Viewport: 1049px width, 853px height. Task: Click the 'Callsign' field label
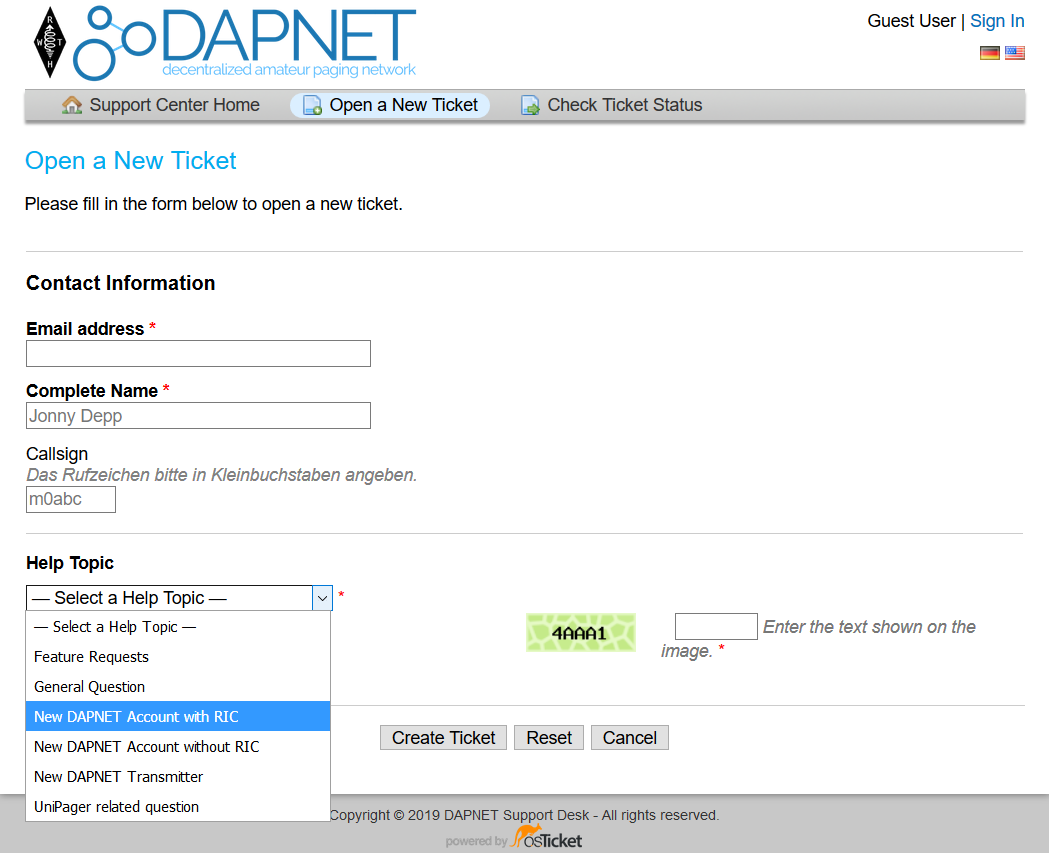click(57, 454)
